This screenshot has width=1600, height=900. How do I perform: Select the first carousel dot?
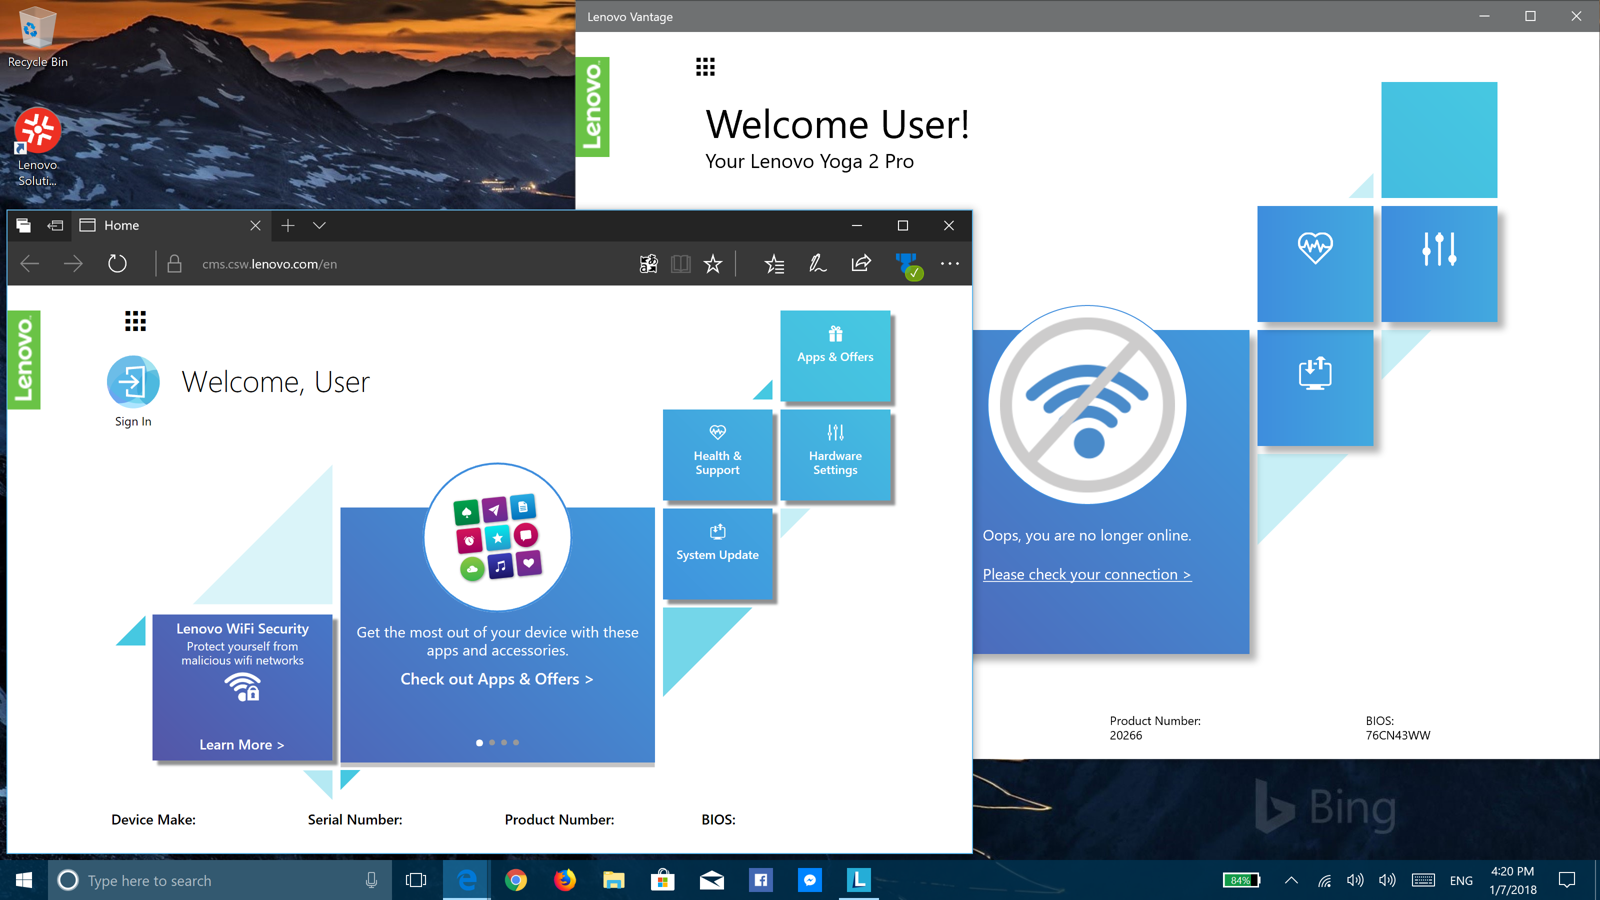[480, 743]
